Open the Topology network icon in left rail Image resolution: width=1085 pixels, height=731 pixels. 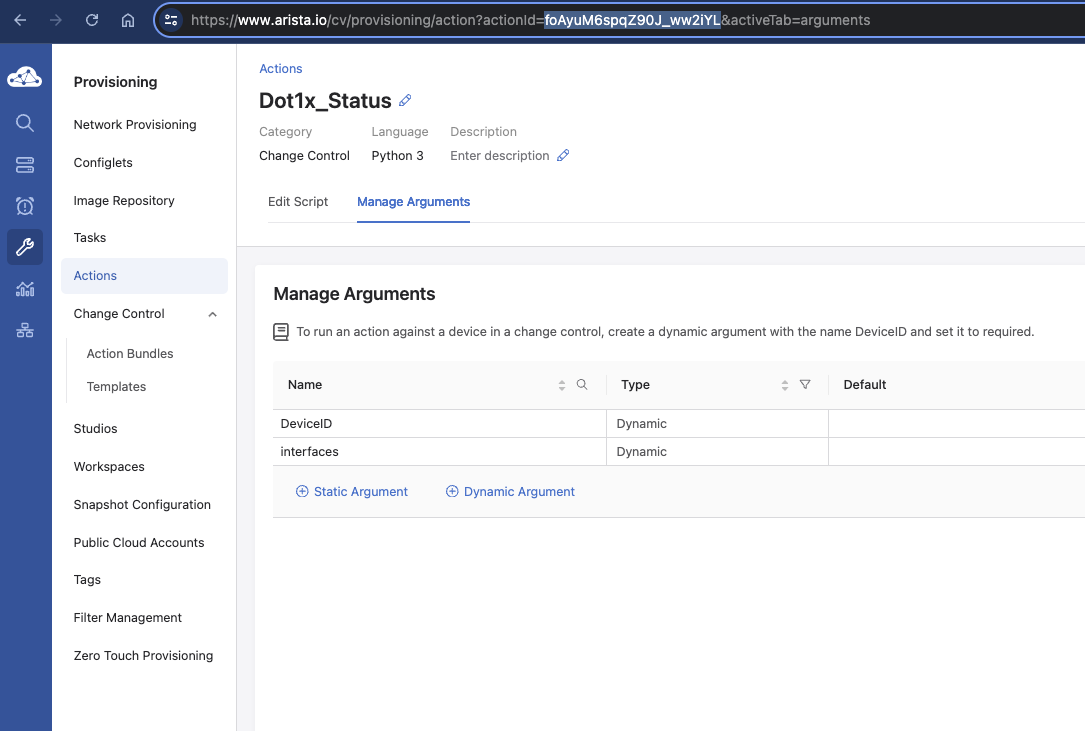[25, 330]
